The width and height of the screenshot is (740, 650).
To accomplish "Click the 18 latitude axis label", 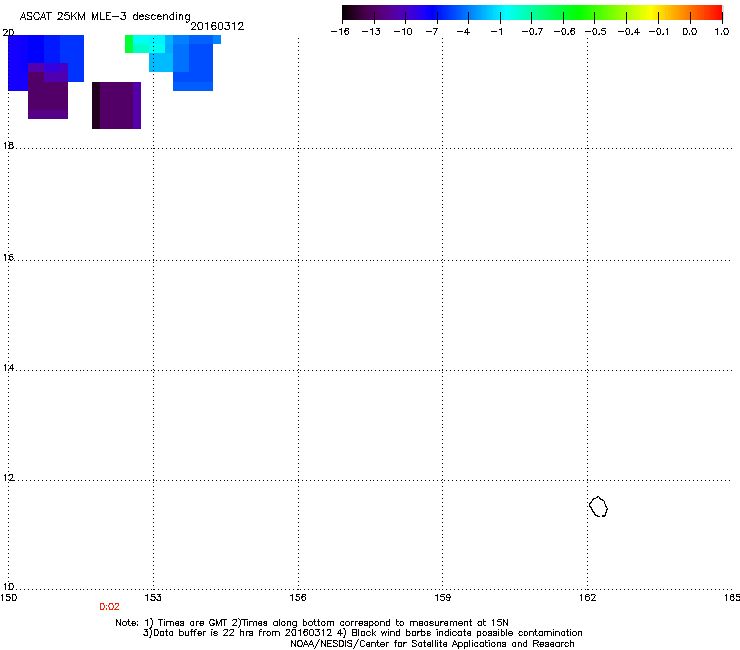I will pyautogui.click(x=8, y=145).
